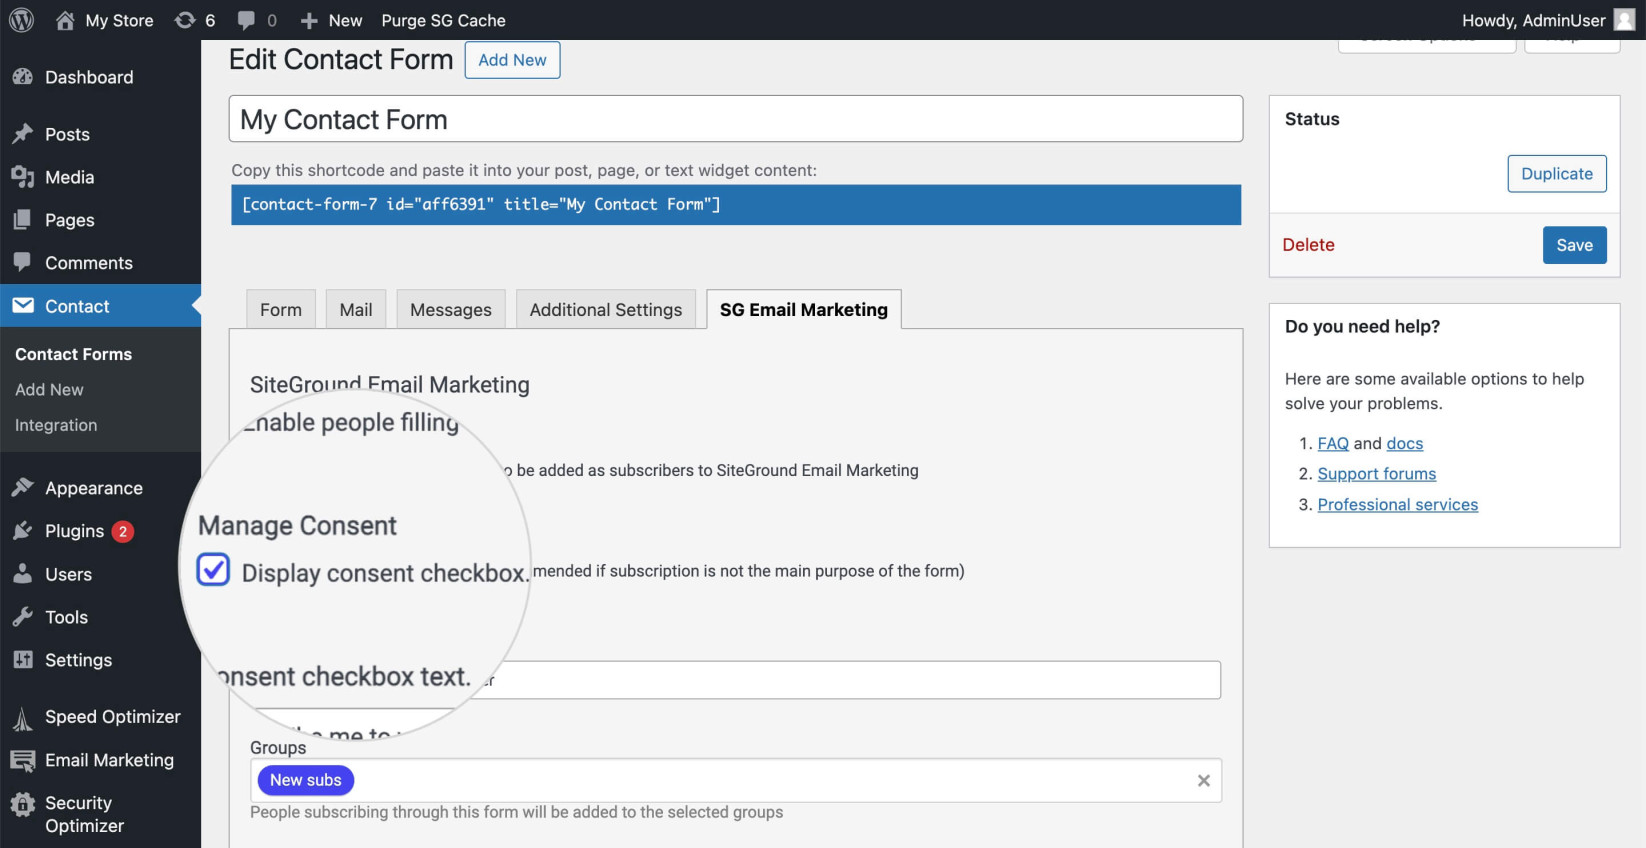Open the Mail tab
Image resolution: width=1646 pixels, height=848 pixels.
pos(356,310)
